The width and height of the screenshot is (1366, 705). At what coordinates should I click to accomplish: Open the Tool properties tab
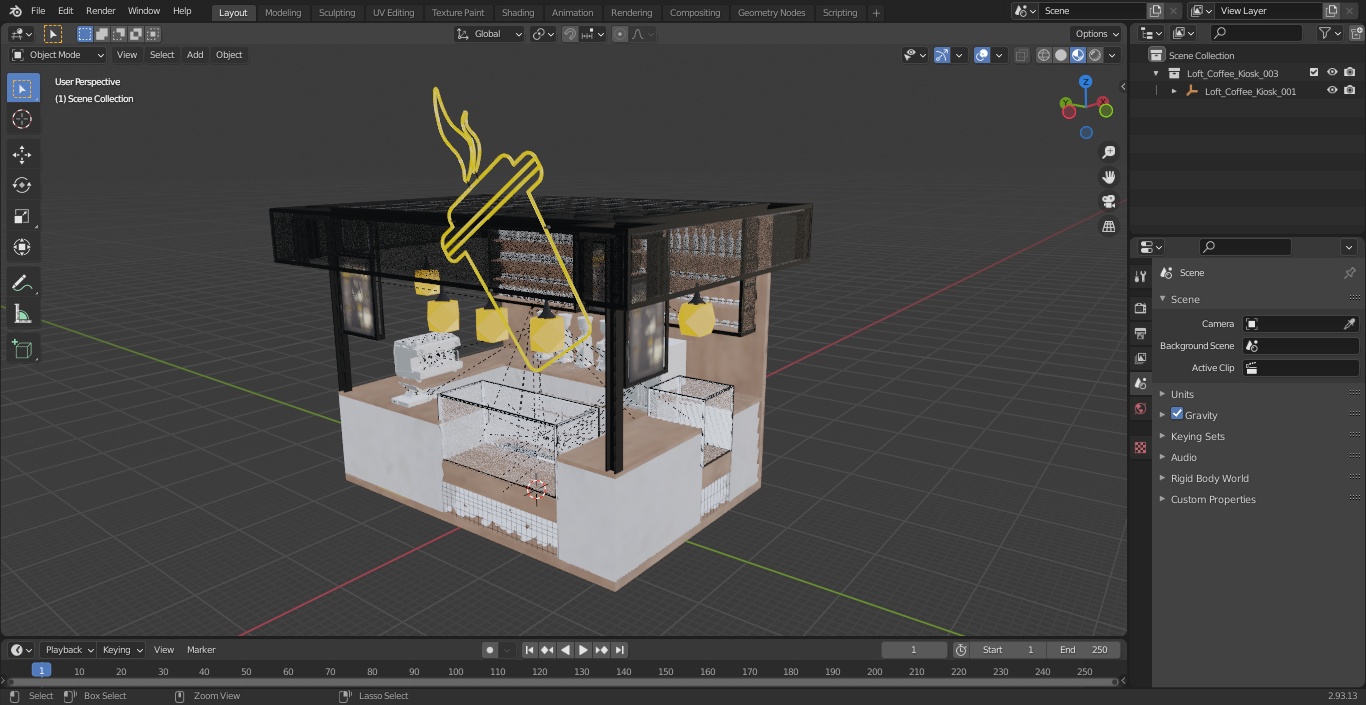tap(1140, 276)
